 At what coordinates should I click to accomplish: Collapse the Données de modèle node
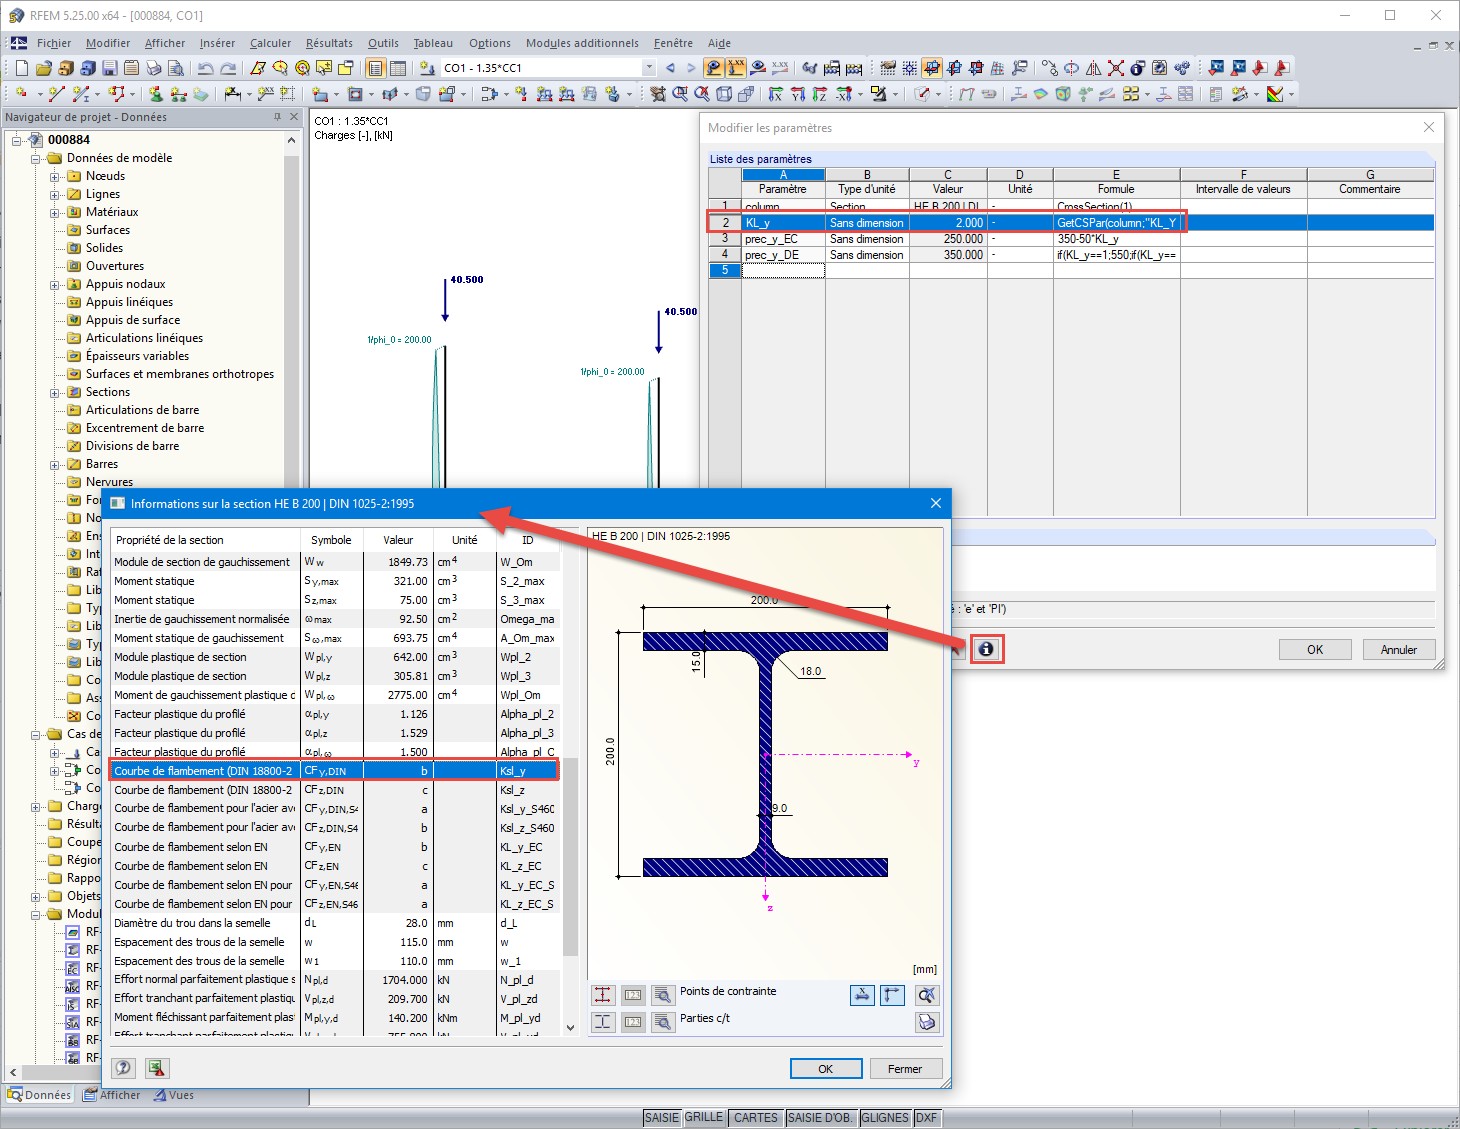click(36, 159)
